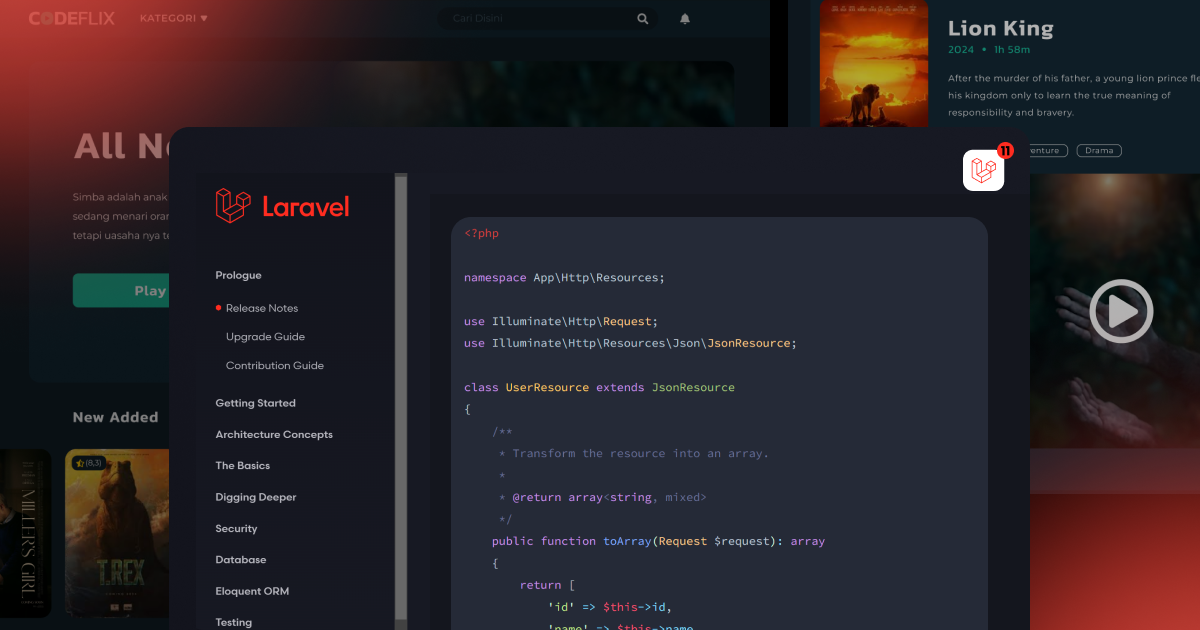Expand the Eloquent ORM section
This screenshot has width=1200, height=630.
252,591
